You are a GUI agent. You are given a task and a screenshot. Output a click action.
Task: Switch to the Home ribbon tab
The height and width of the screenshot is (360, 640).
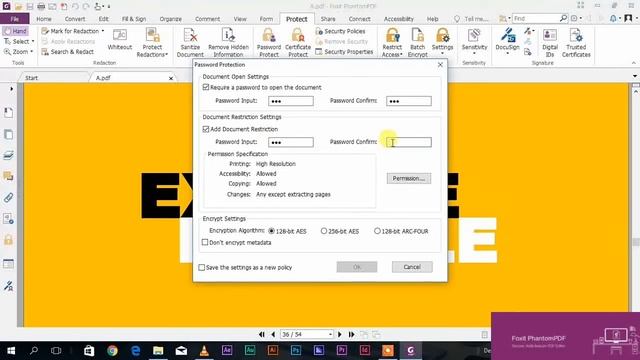point(44,19)
